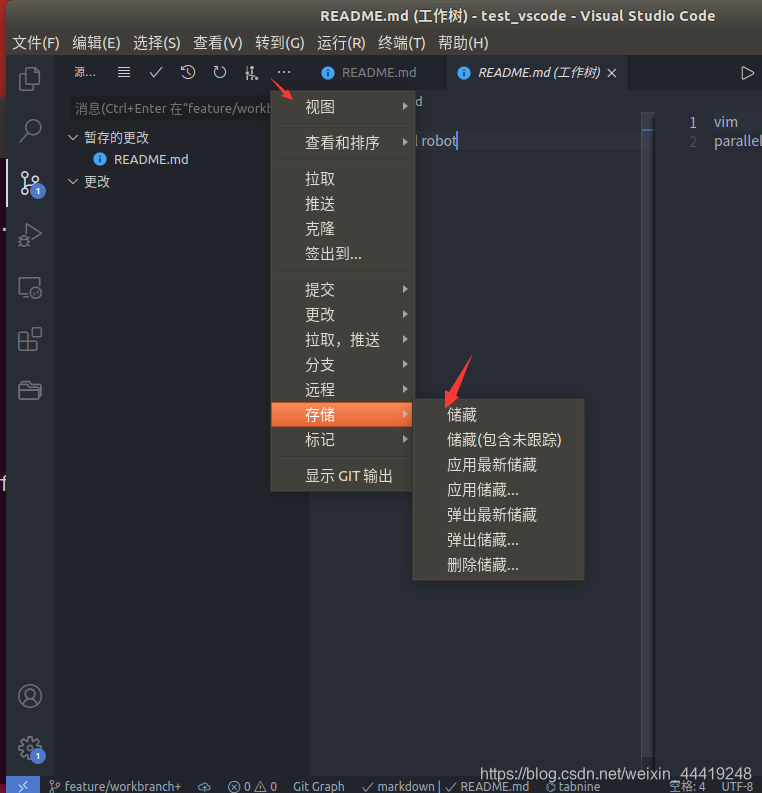Screen dimensions: 762x793
Task: Open the 帮助(H) menu
Action: 463,43
